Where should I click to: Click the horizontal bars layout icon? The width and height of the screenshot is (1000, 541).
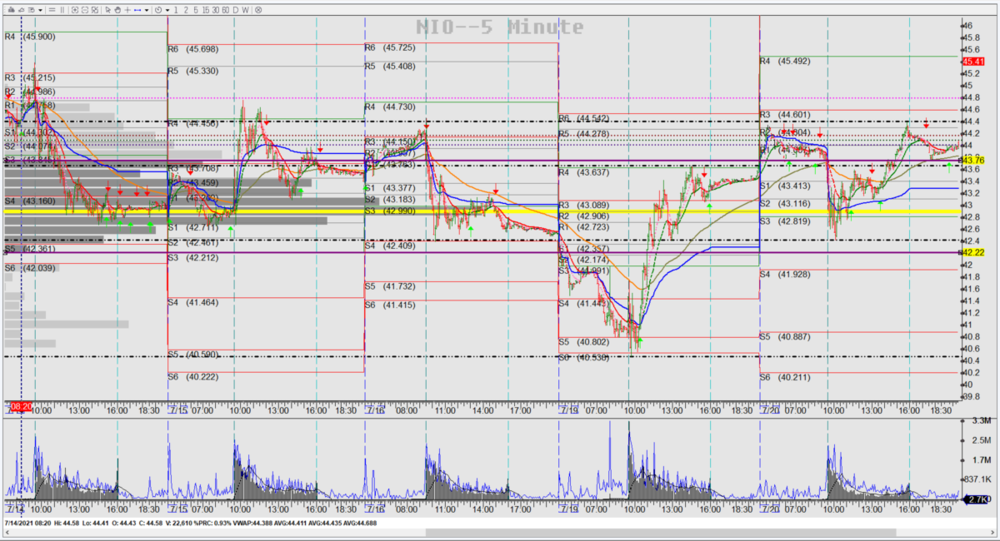tap(52, 10)
